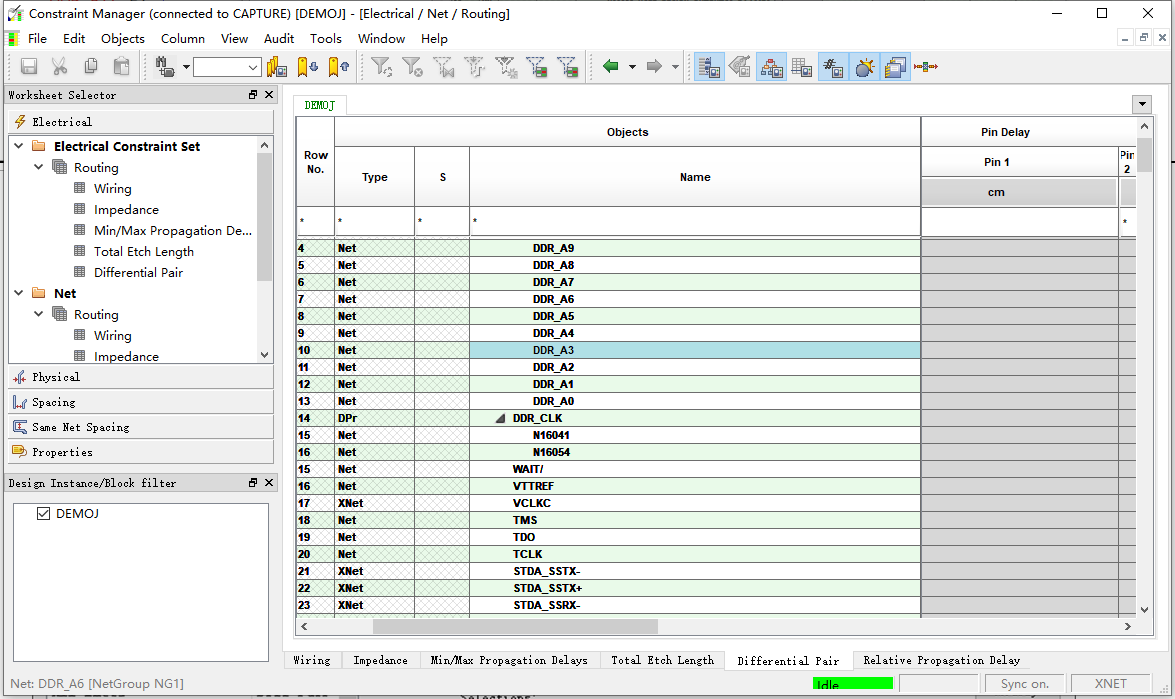Open the Objects menu
Viewport: 1175px width, 699px height.
point(123,39)
